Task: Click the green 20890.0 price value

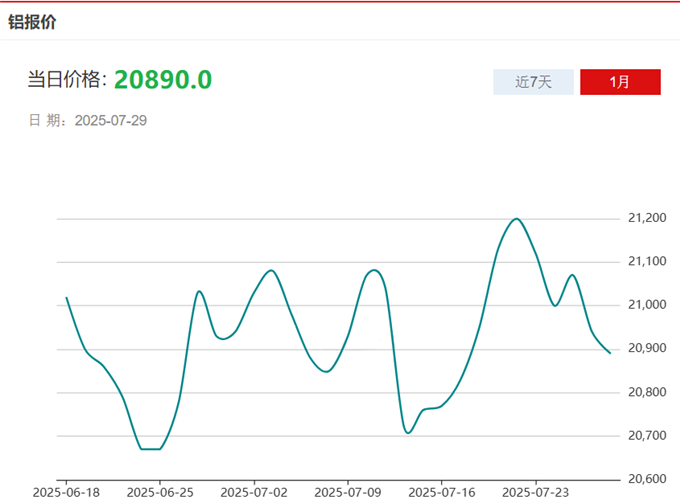Action: click(x=162, y=80)
